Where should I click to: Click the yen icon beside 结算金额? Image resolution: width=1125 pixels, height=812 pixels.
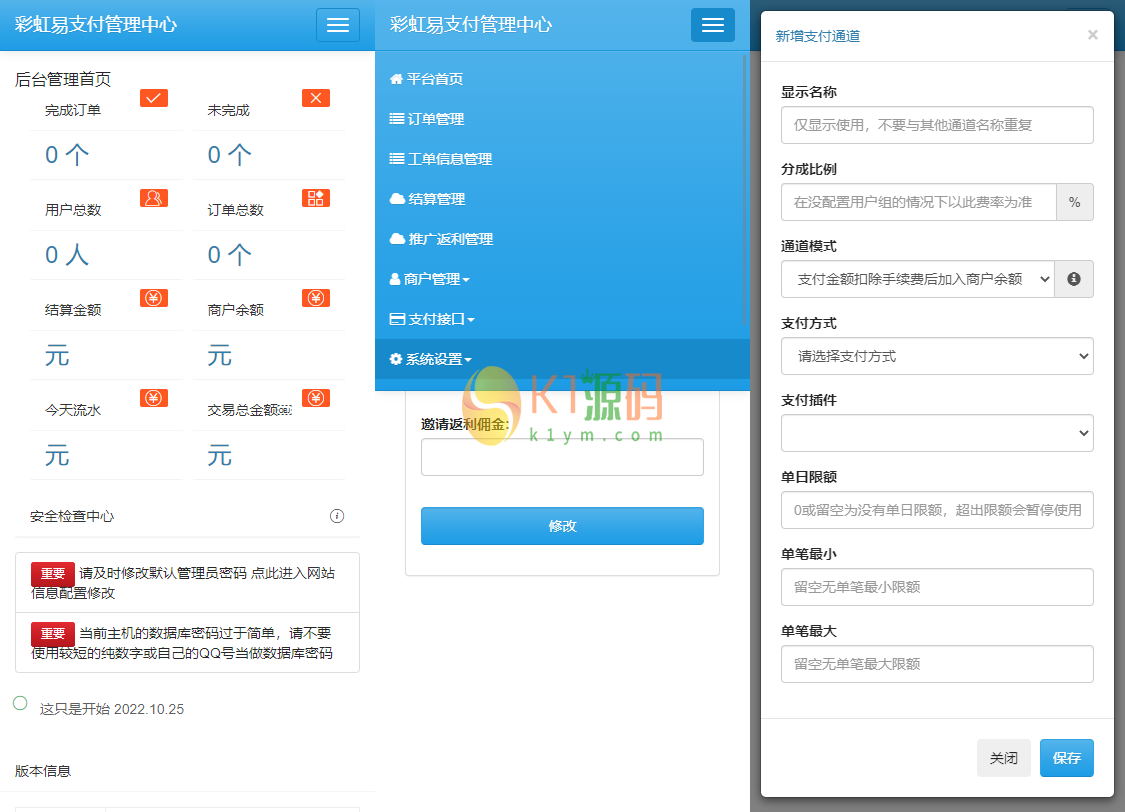click(x=153, y=298)
